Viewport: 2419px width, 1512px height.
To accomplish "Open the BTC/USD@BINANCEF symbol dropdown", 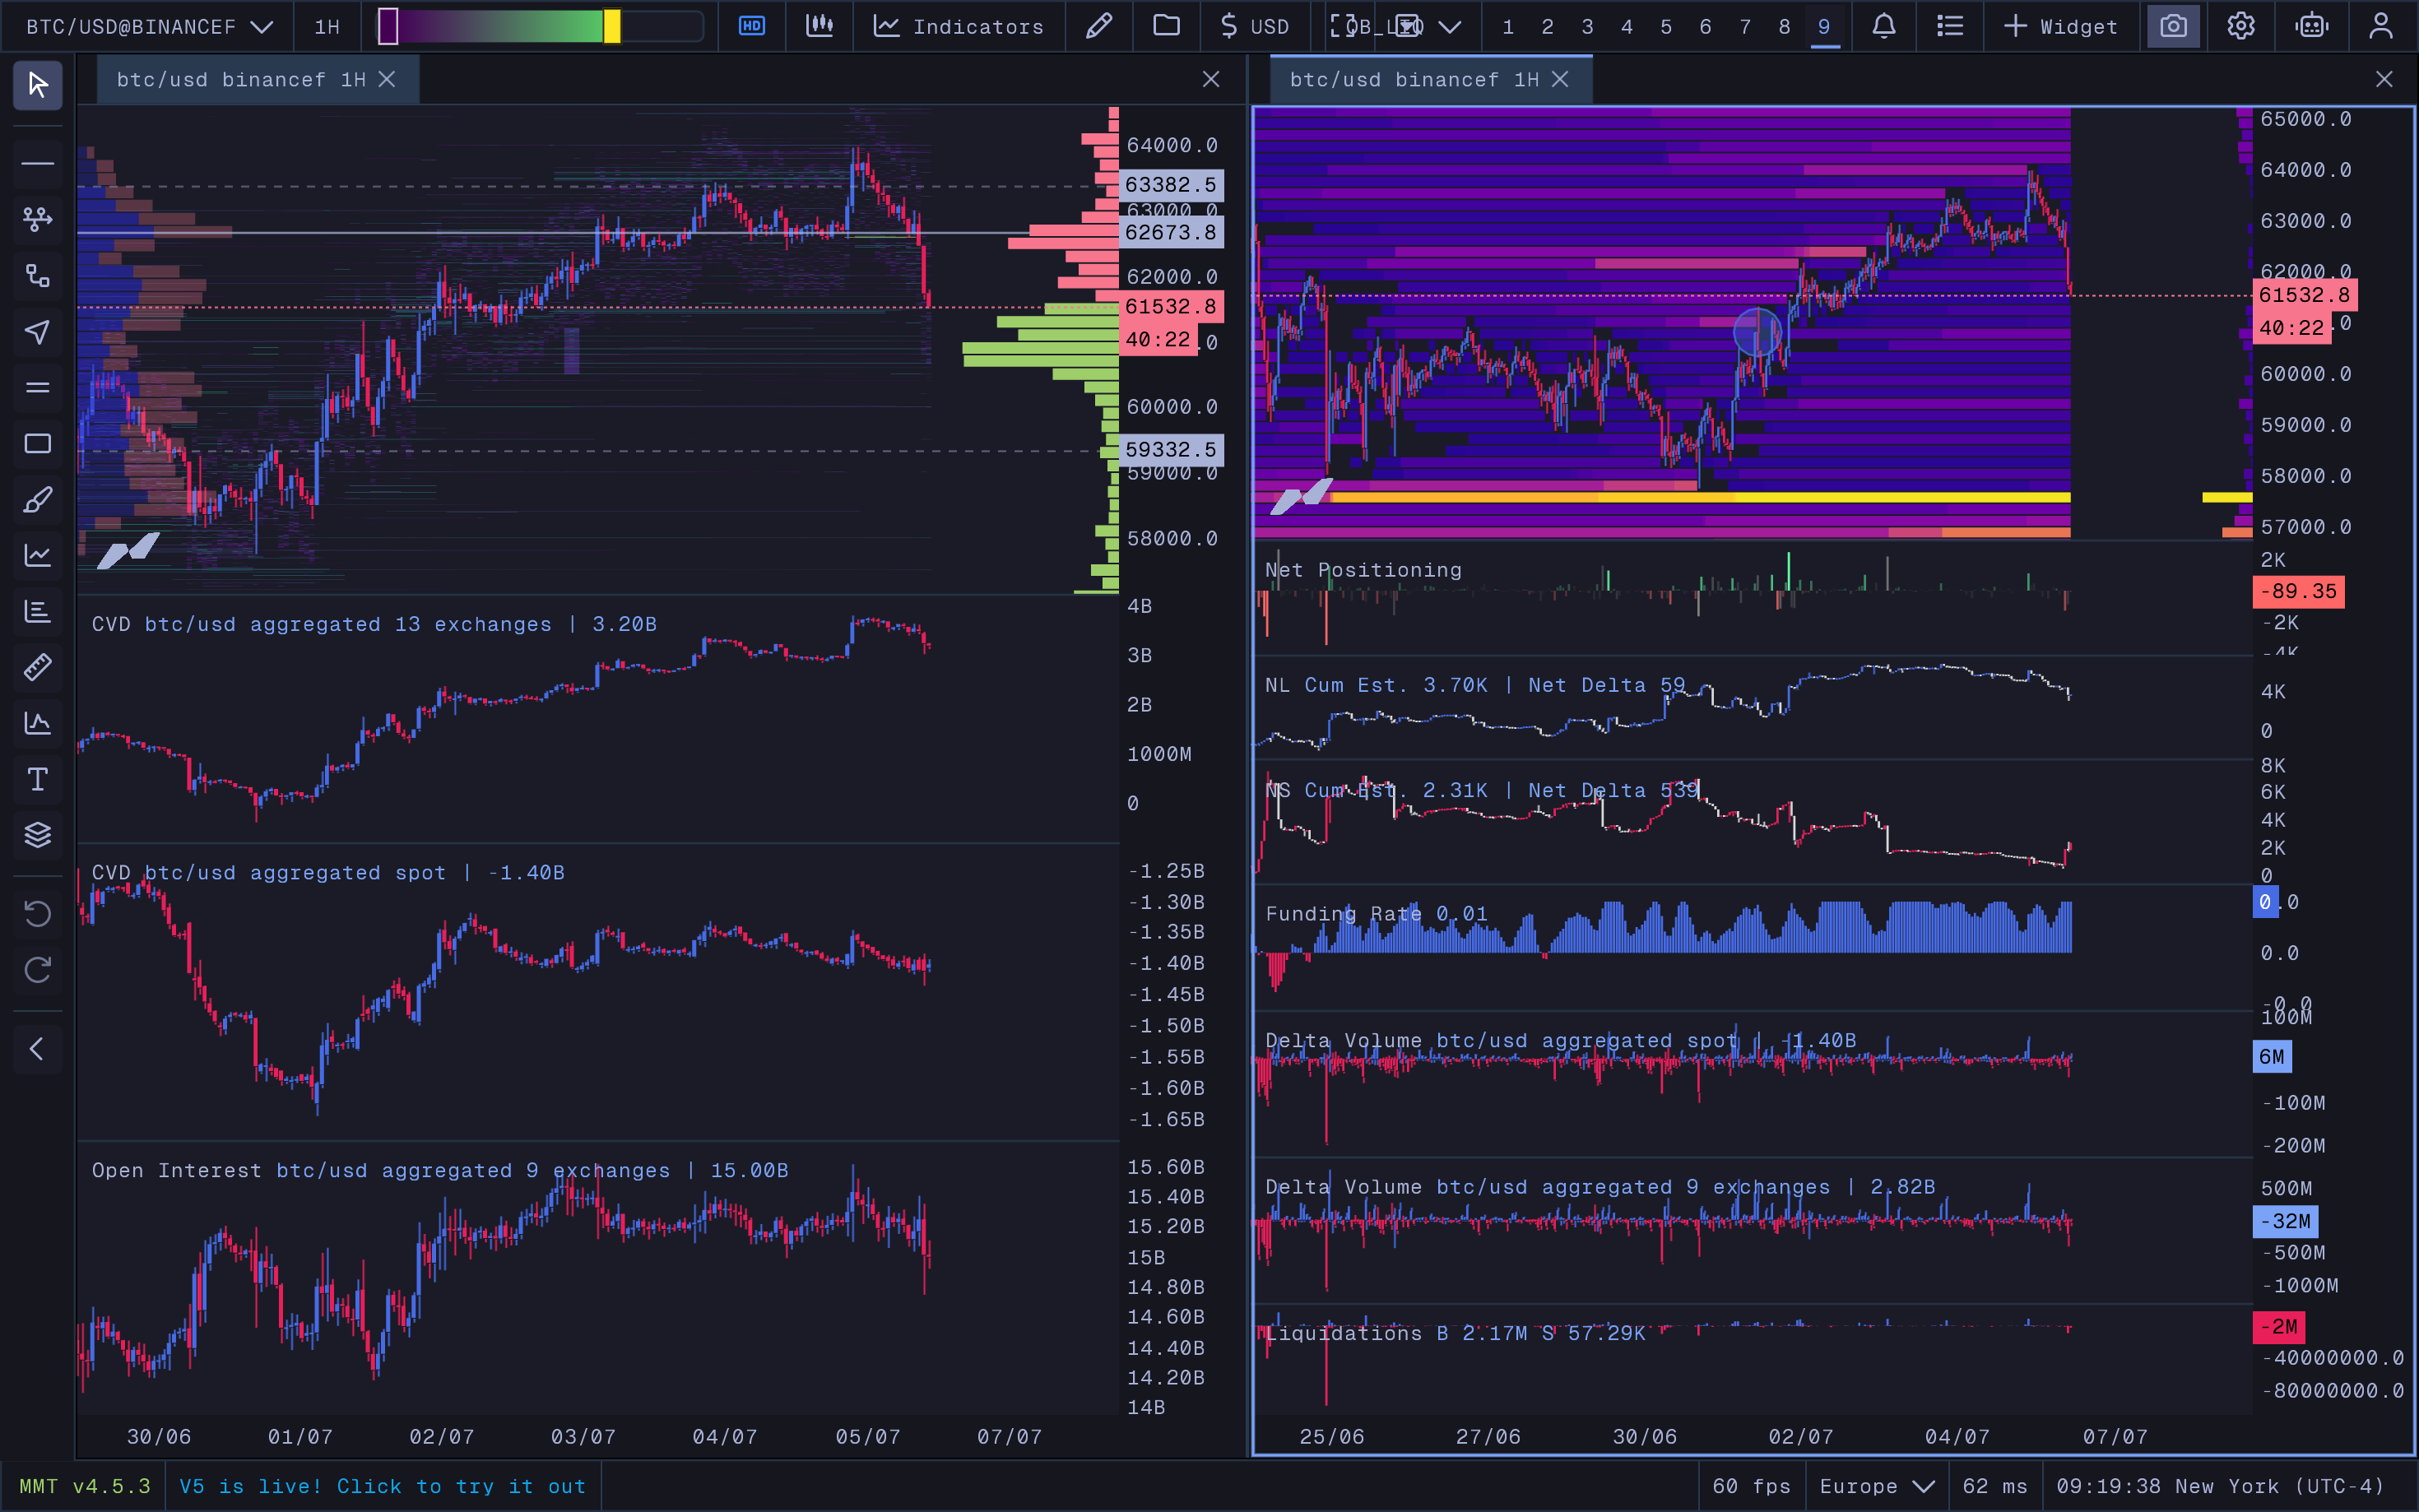I will point(149,26).
